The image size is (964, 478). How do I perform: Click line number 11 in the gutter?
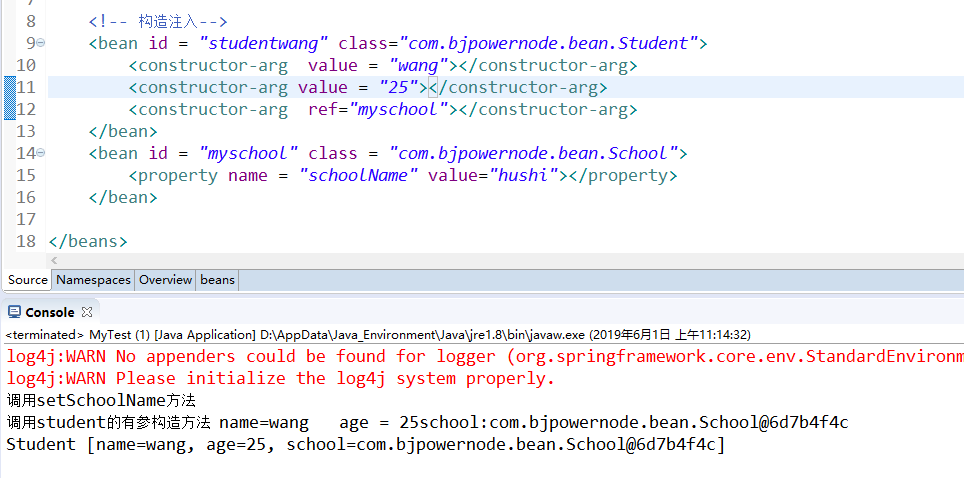coord(26,87)
